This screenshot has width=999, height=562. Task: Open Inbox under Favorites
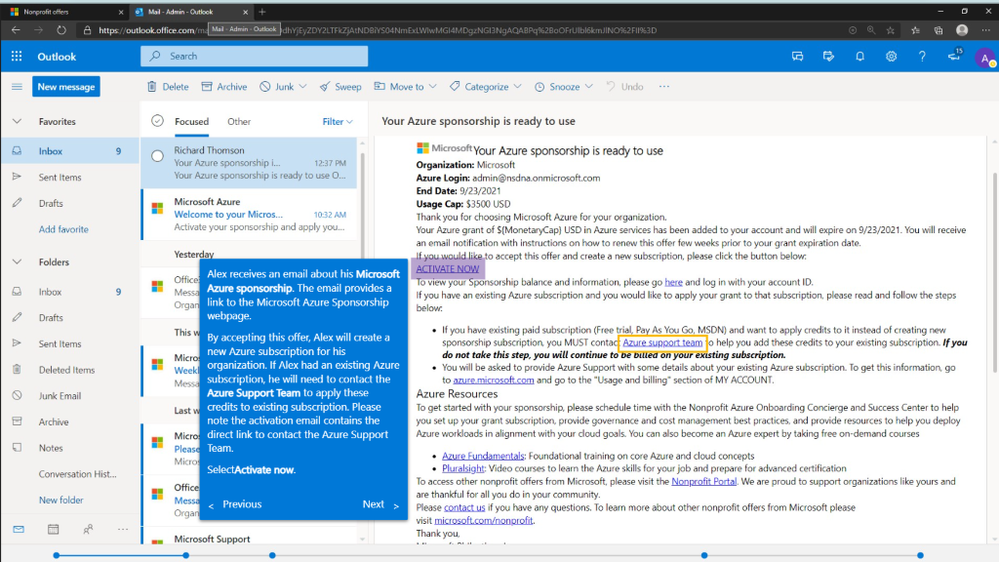69,151
